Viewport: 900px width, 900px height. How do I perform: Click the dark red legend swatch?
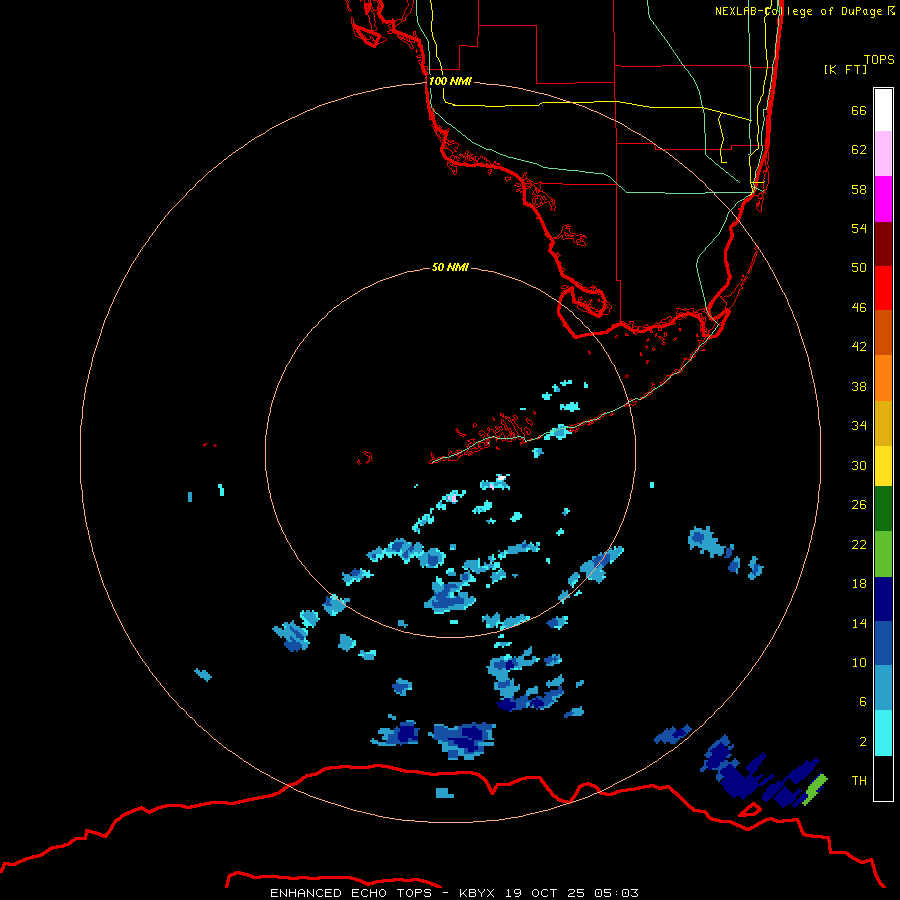[x=883, y=243]
